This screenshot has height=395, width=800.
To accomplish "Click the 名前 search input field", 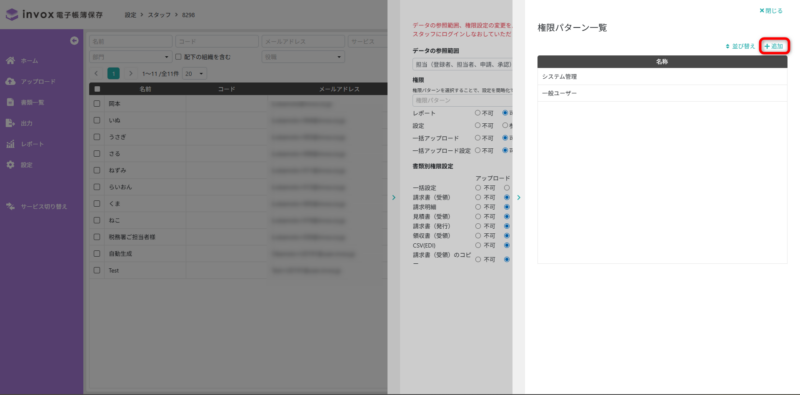I will 131,41.
